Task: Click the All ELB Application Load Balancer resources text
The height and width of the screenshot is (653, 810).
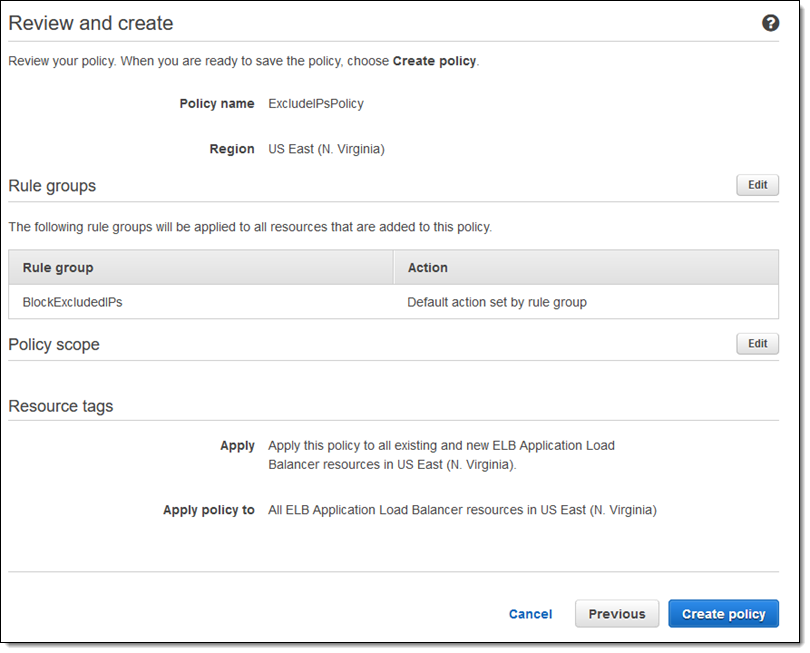Action: pyautogui.click(x=462, y=510)
